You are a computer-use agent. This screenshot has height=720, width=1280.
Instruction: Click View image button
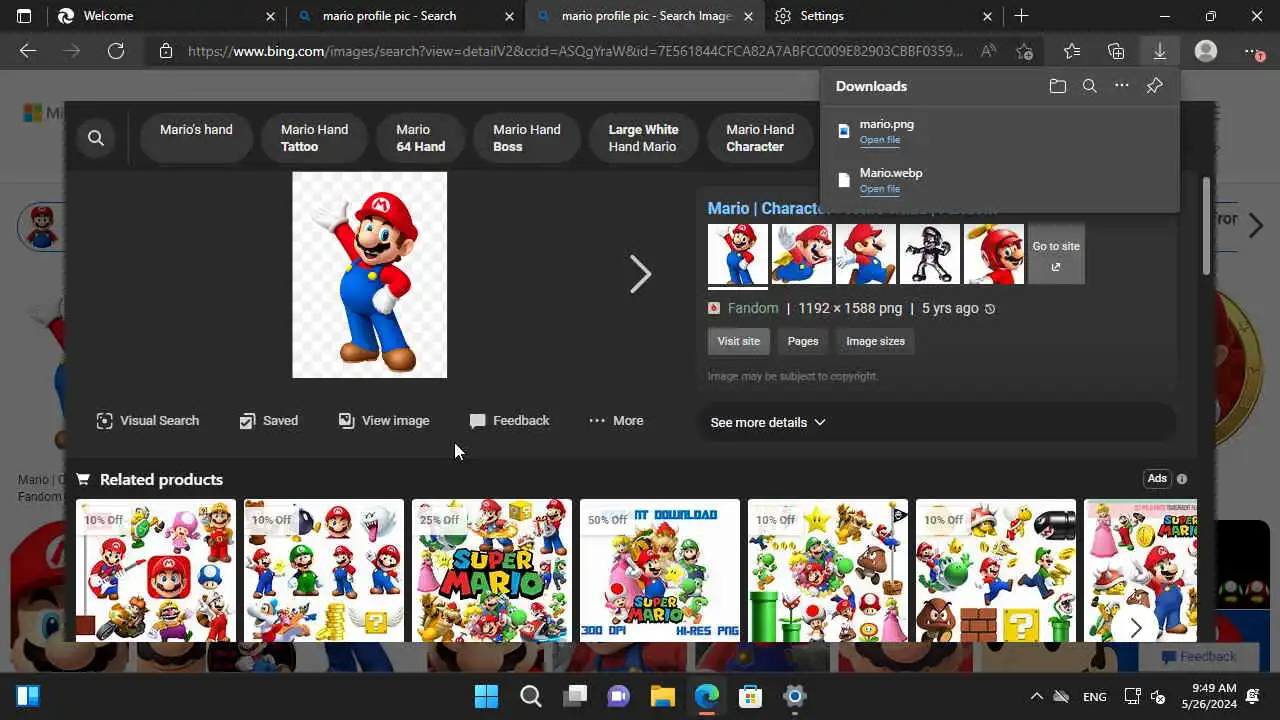coord(384,421)
